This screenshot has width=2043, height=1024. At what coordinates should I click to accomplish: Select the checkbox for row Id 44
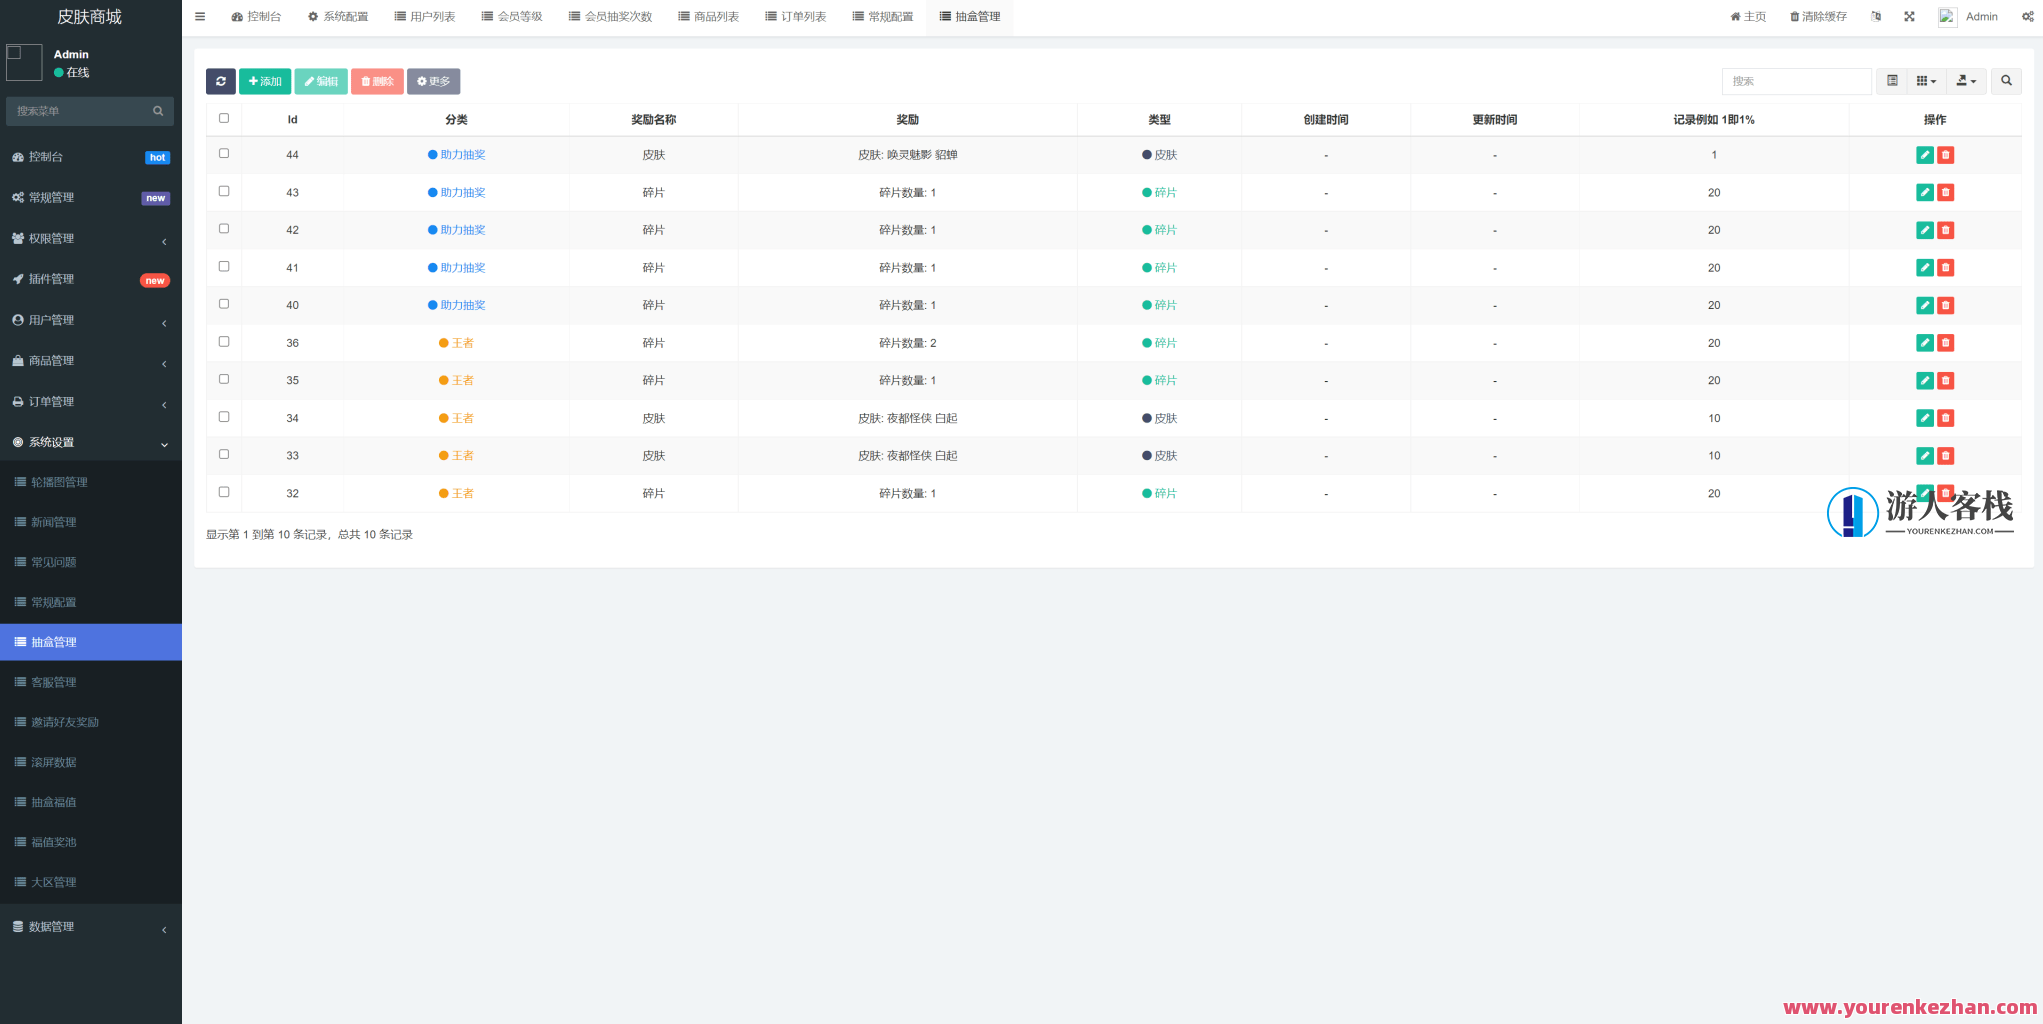224,154
